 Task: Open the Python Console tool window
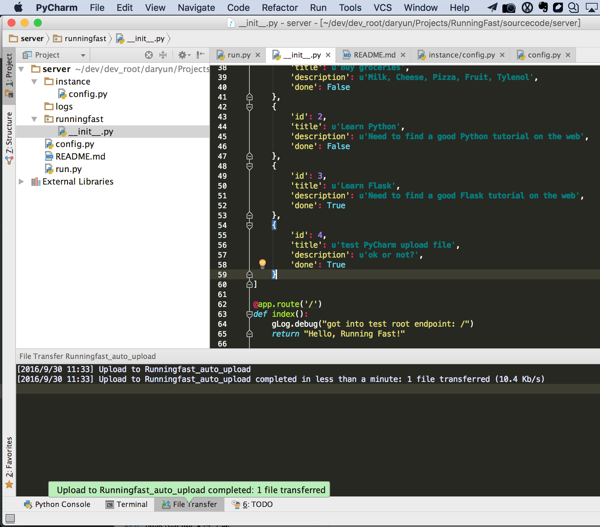57,505
